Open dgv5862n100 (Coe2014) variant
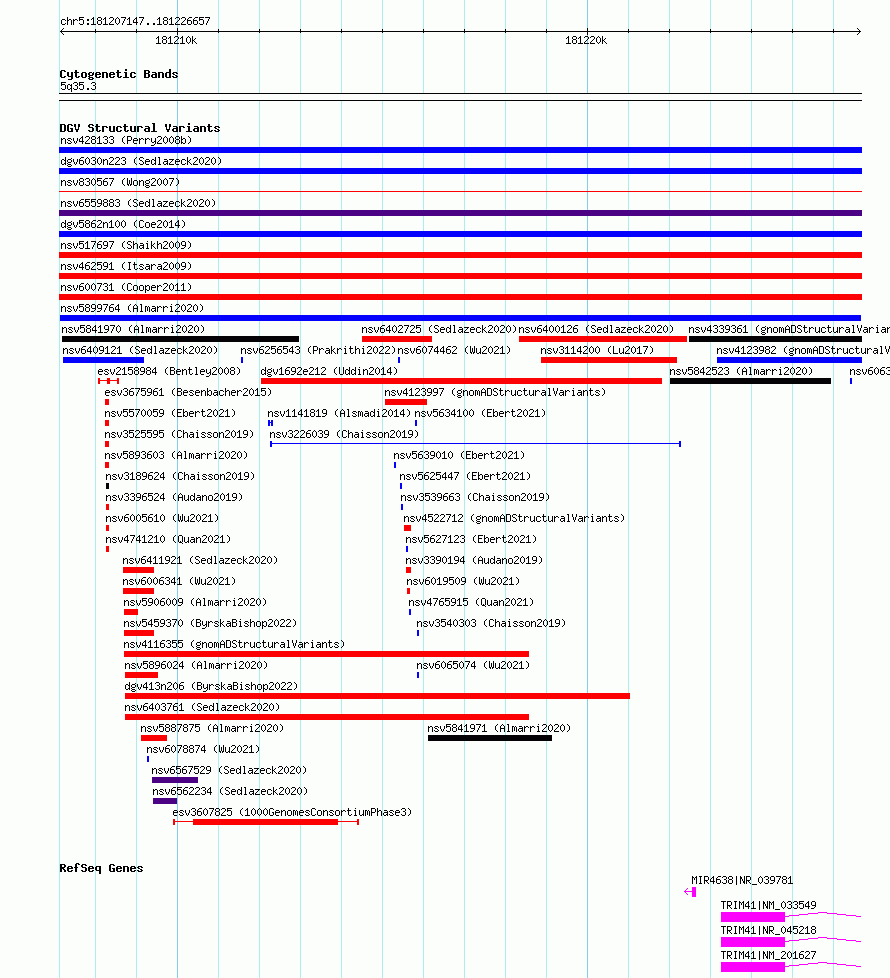The height and width of the screenshot is (978, 890). point(123,225)
